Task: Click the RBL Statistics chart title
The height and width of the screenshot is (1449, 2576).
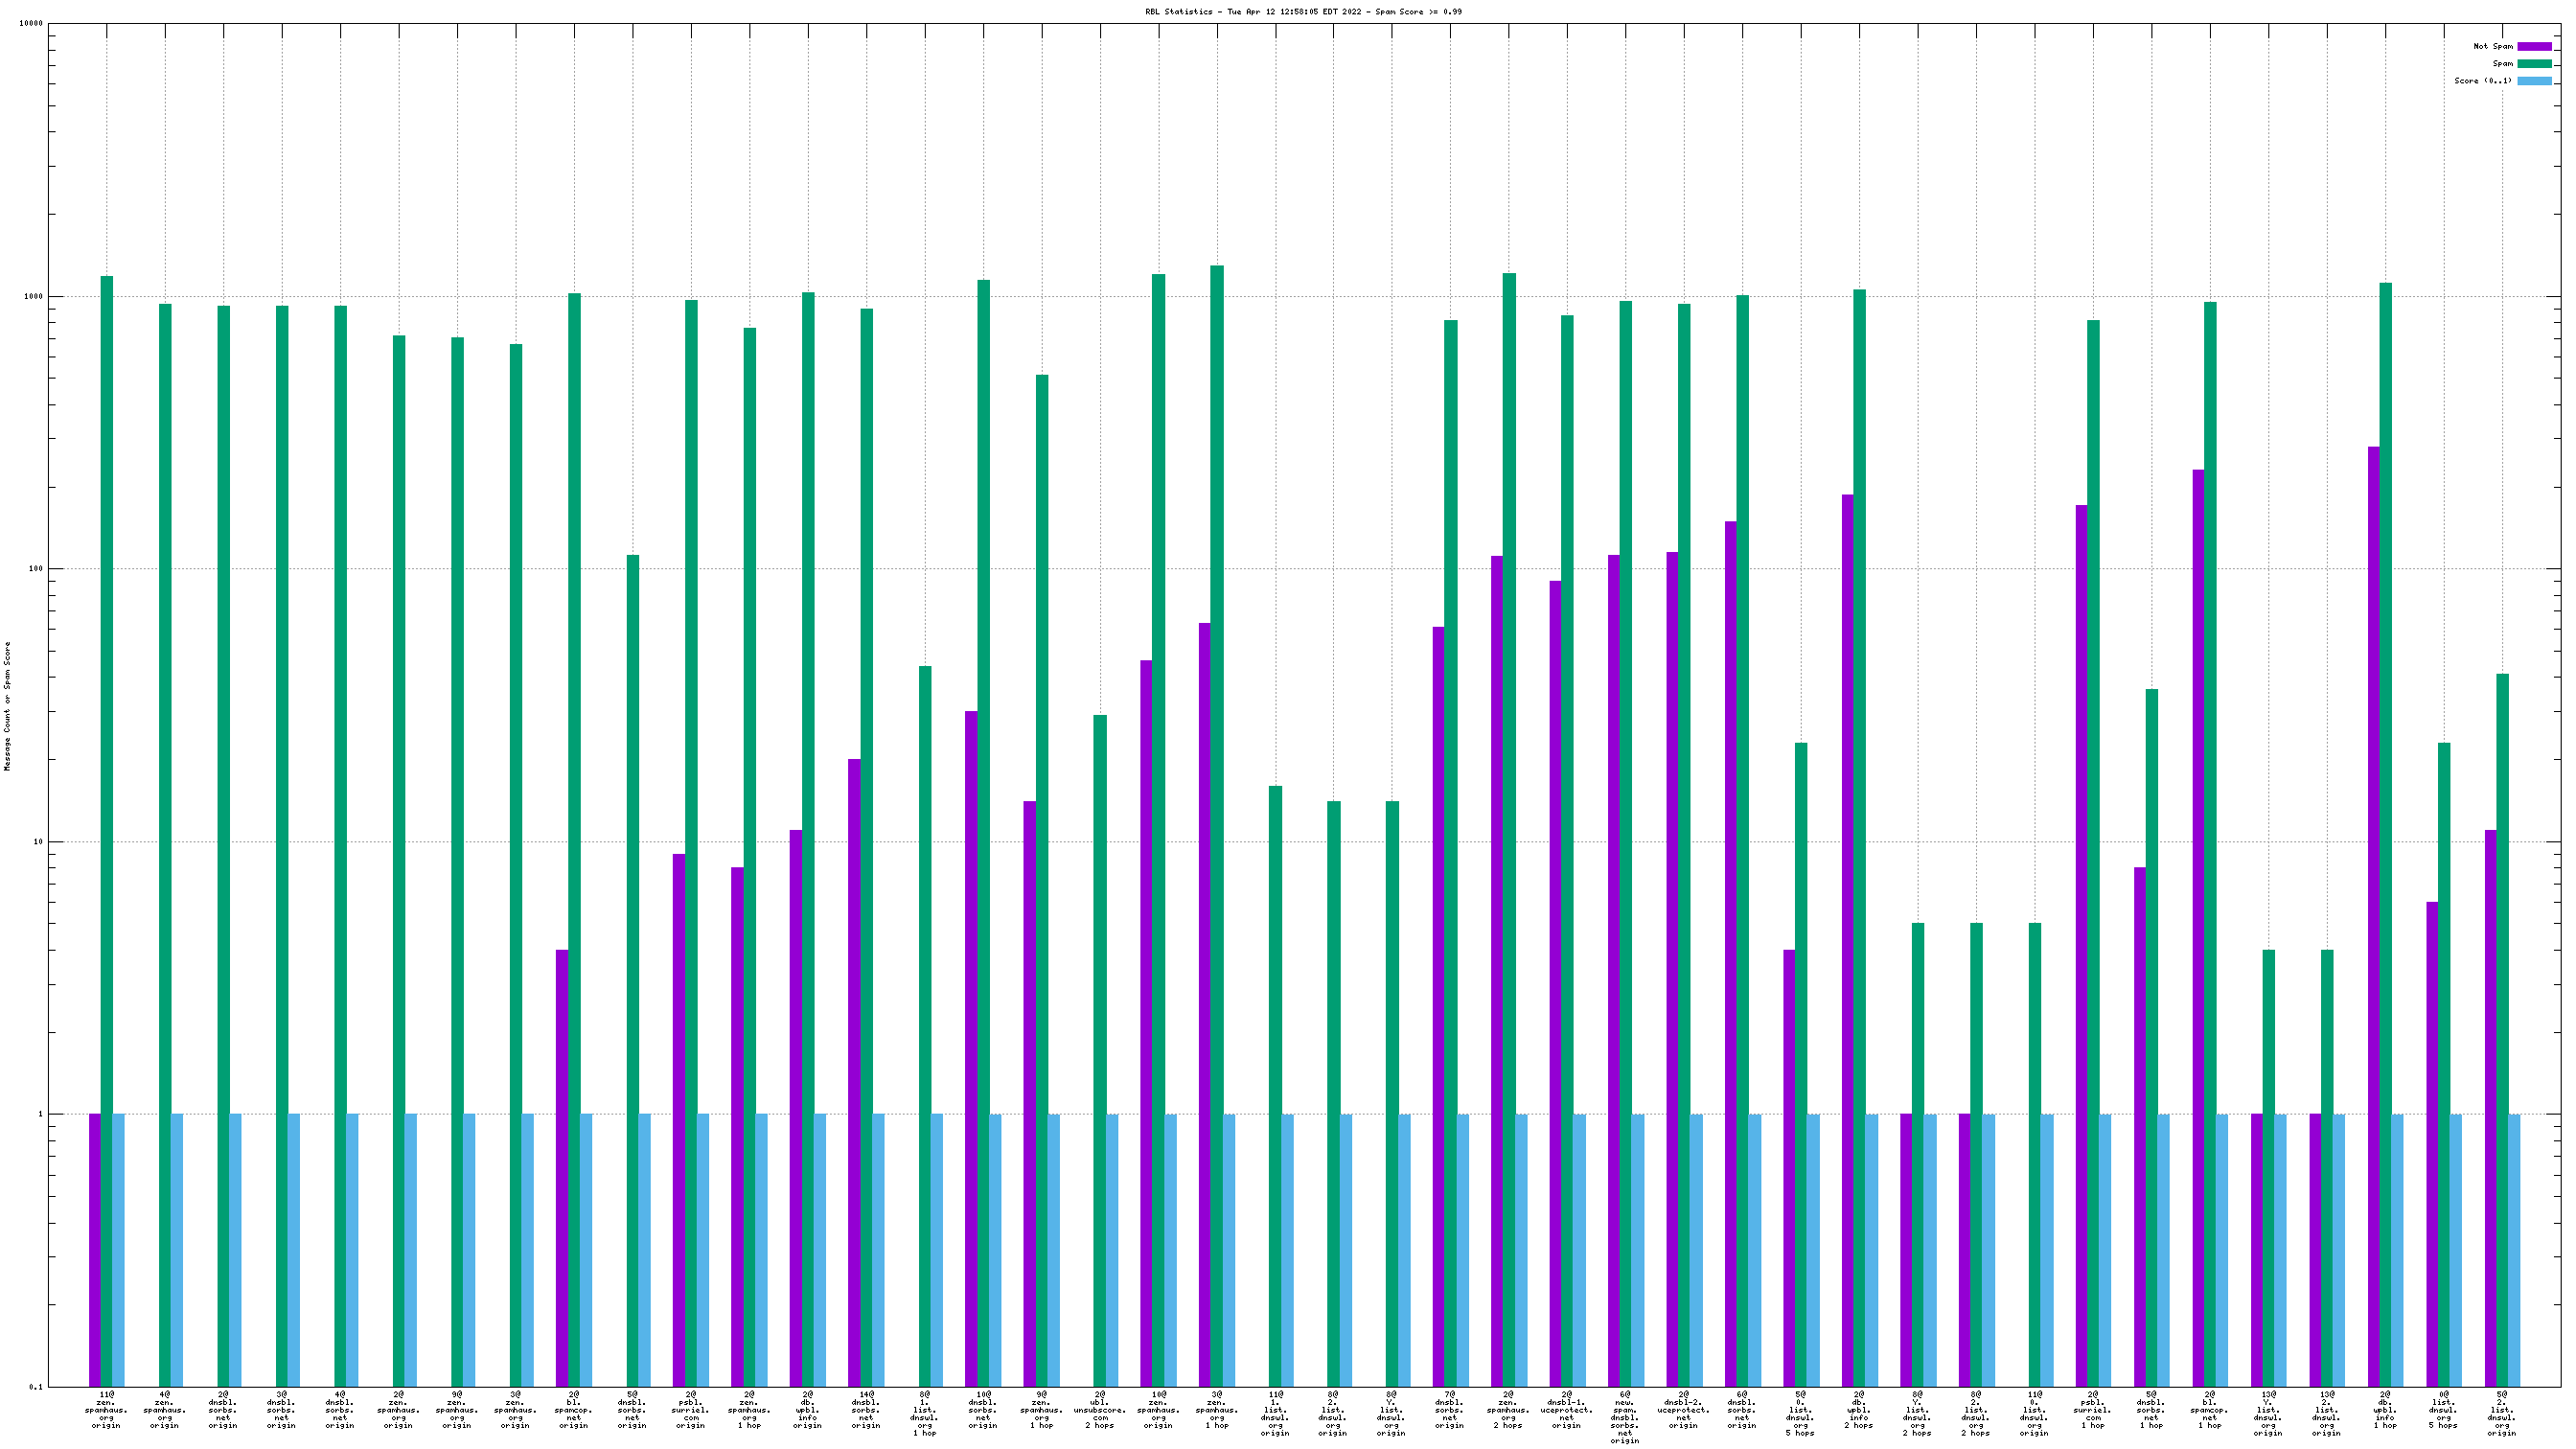Action: point(1303,12)
